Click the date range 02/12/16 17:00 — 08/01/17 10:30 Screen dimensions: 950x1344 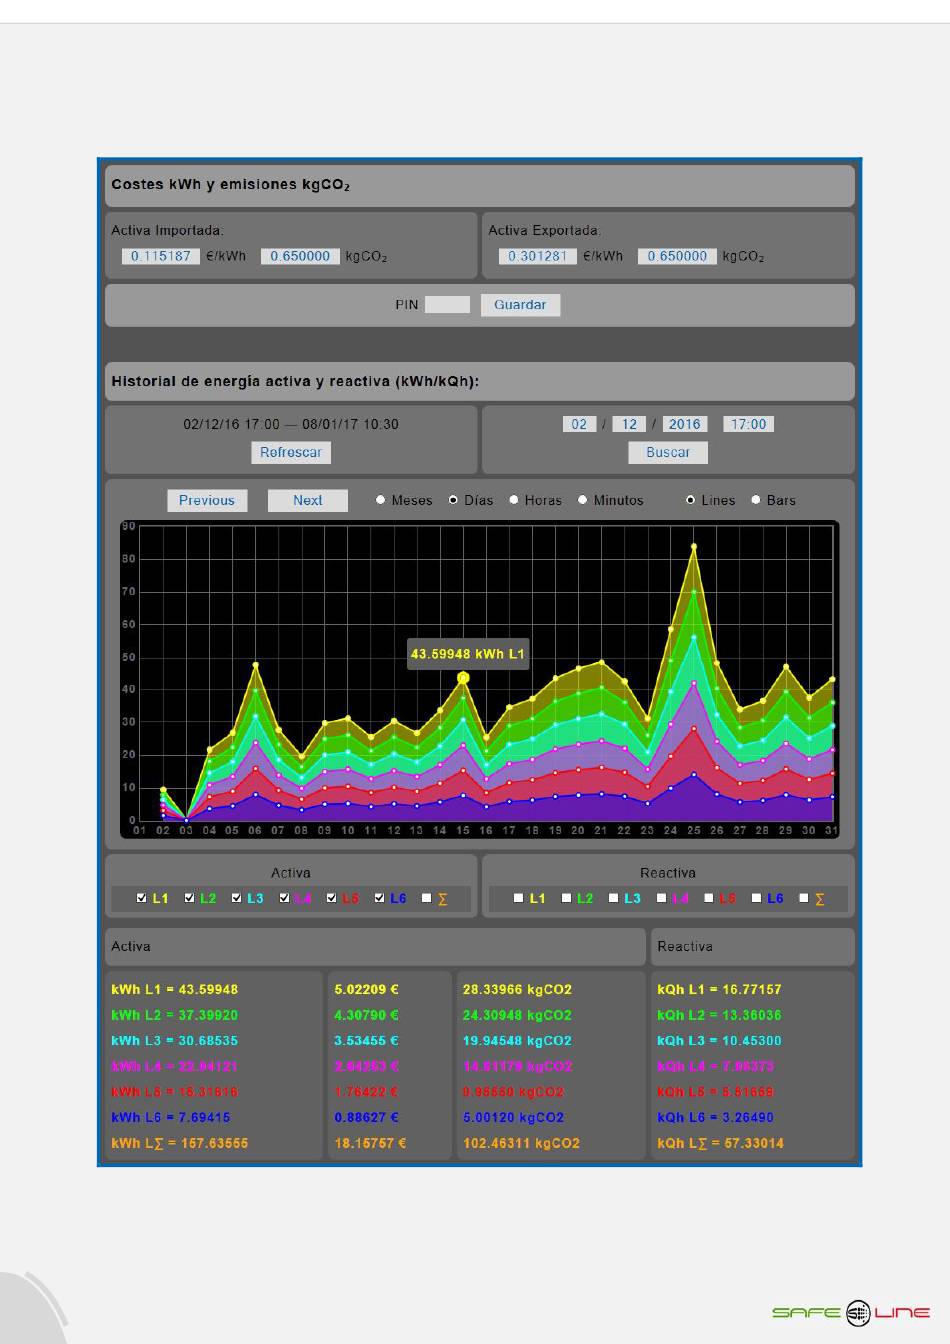click(x=291, y=424)
